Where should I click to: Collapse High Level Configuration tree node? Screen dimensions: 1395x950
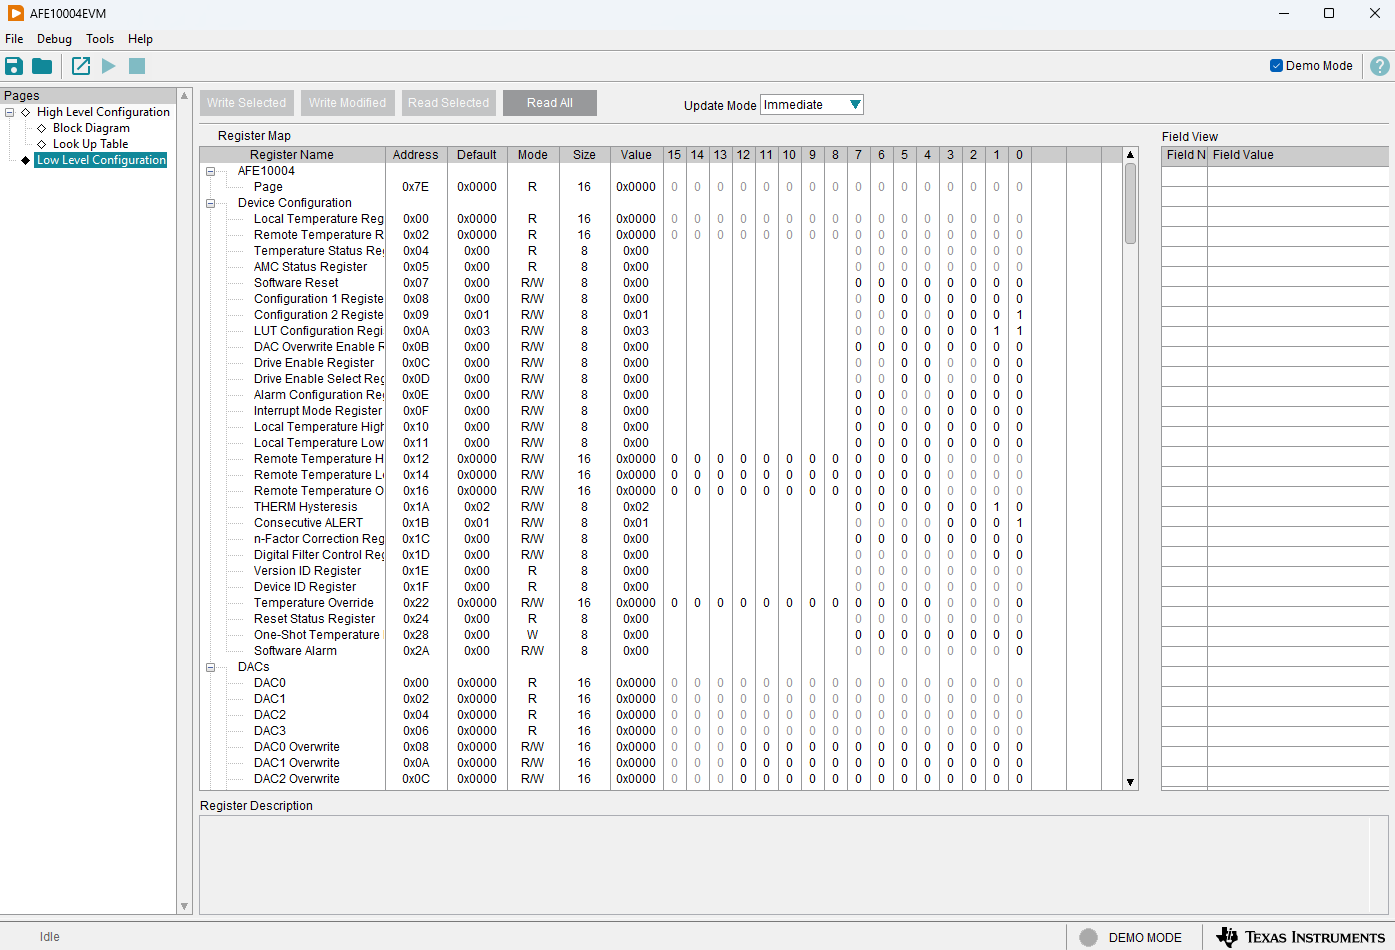(x=10, y=112)
